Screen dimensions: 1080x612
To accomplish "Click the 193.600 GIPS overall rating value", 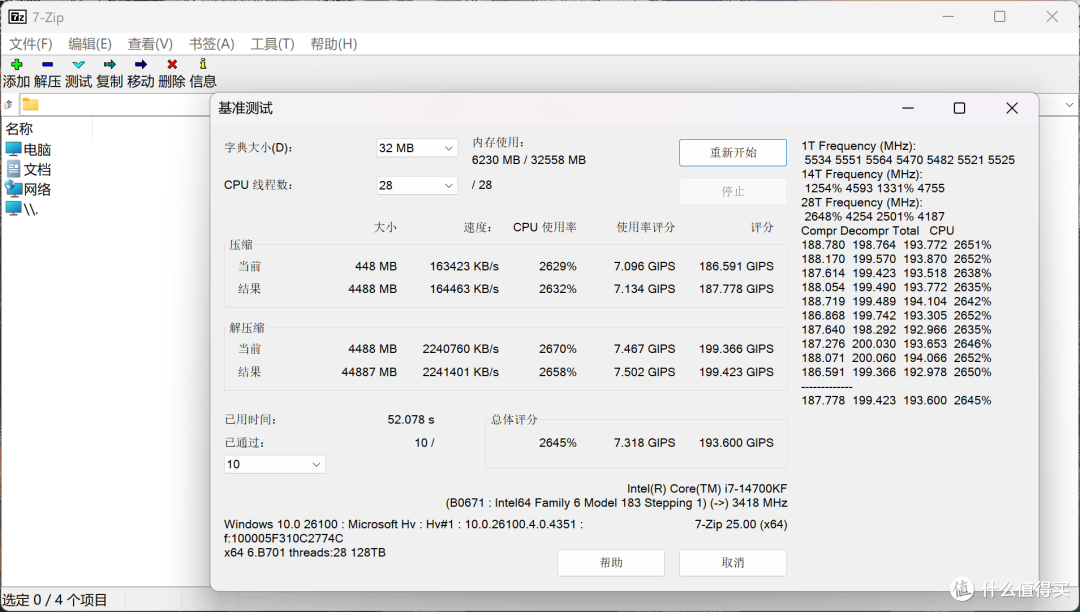I will pyautogui.click(x=736, y=443).
